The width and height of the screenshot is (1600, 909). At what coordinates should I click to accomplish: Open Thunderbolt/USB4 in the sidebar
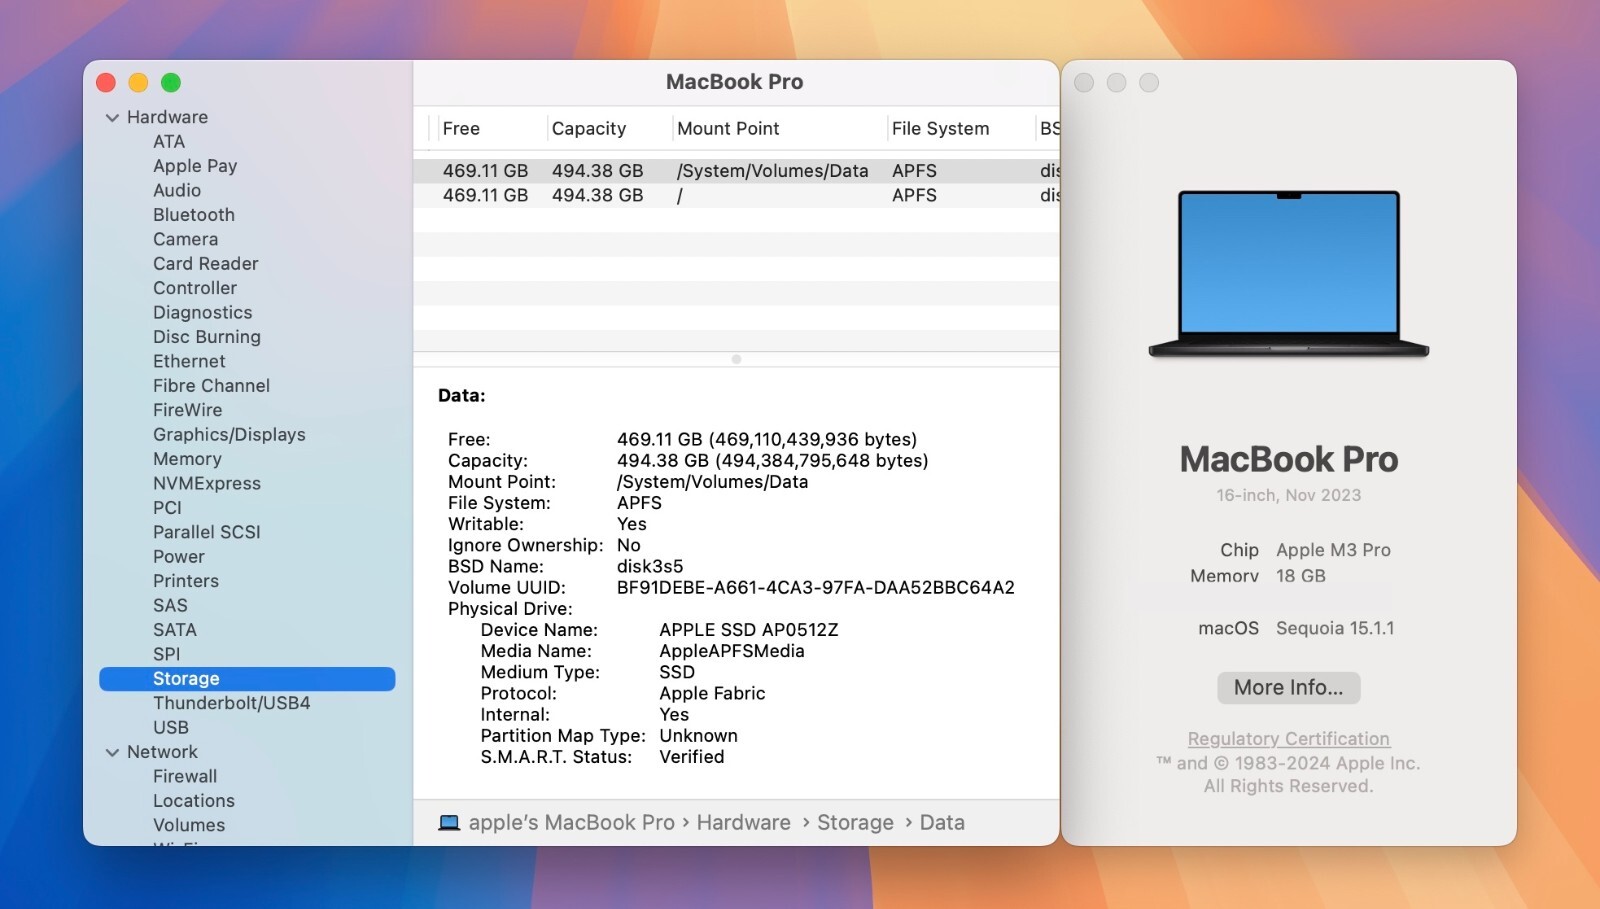[231, 703]
